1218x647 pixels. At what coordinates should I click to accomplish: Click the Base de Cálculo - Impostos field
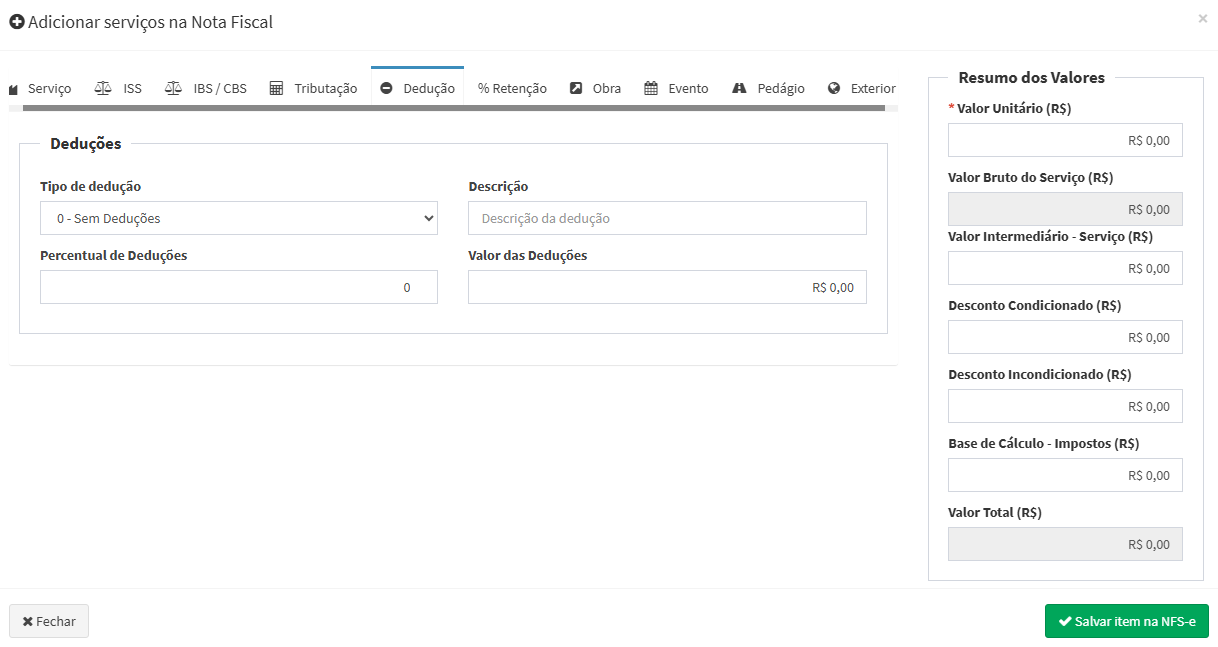pyautogui.click(x=1065, y=475)
